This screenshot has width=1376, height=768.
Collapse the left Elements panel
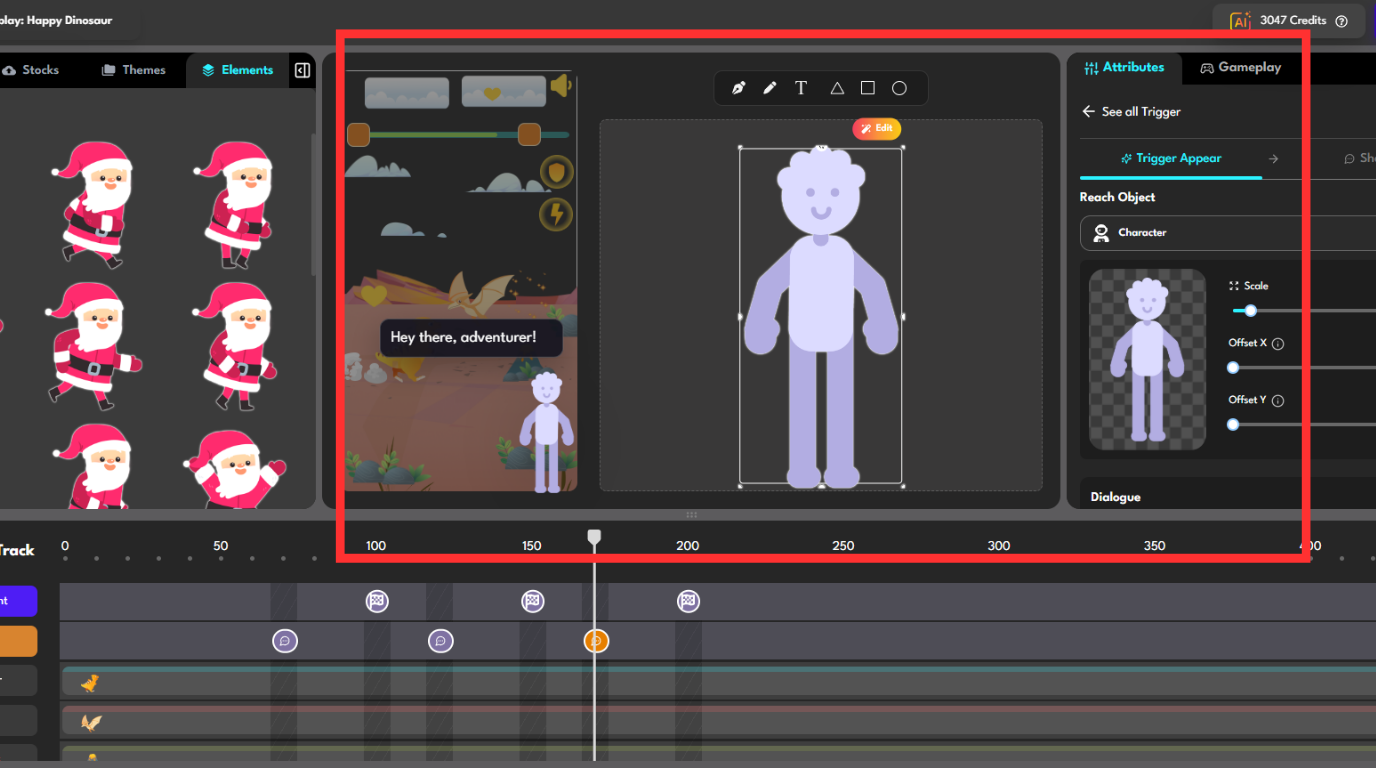coord(302,70)
